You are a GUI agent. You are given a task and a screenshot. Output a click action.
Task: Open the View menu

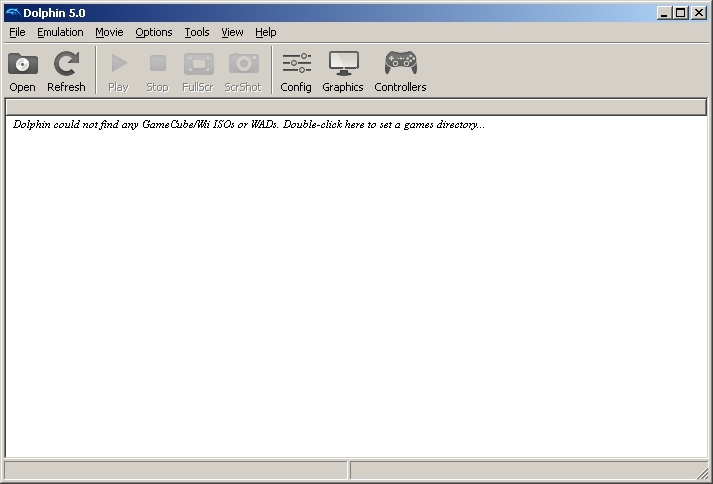[x=232, y=32]
